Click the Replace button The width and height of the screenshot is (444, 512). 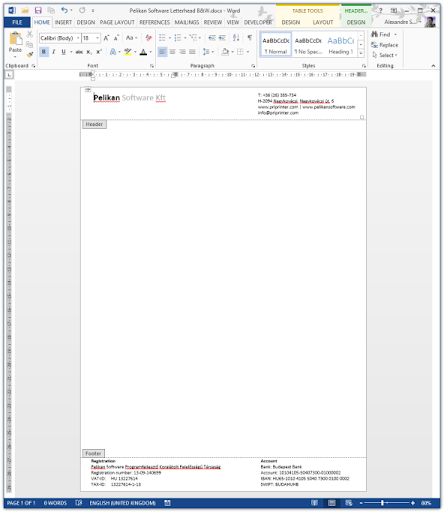[x=385, y=45]
